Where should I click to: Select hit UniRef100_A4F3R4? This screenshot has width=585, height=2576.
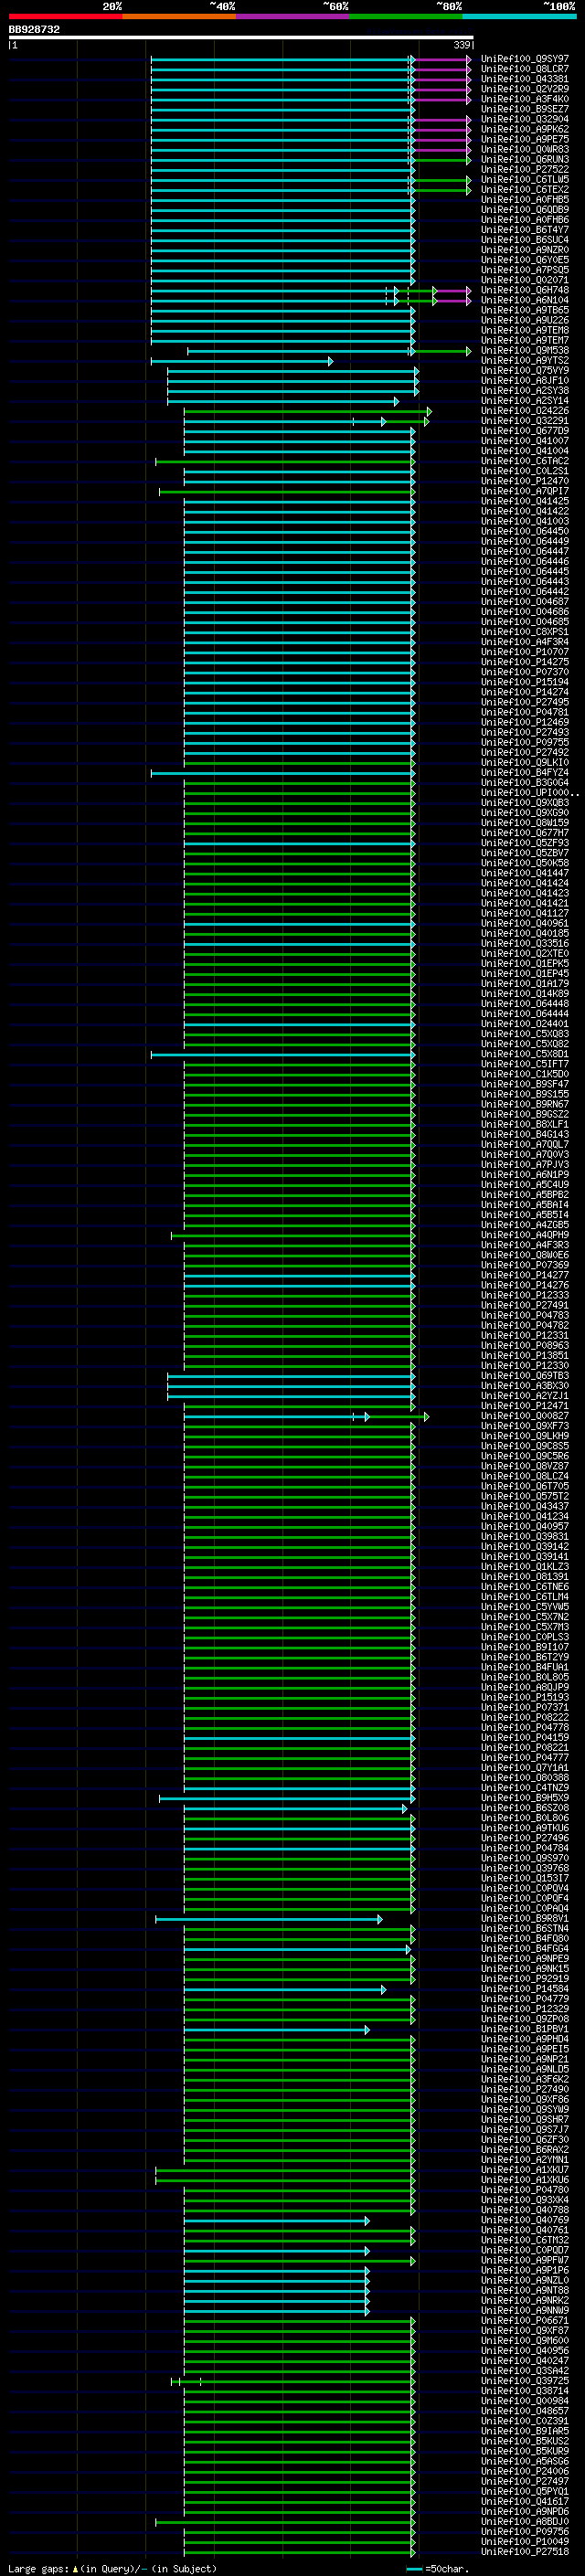[525, 642]
